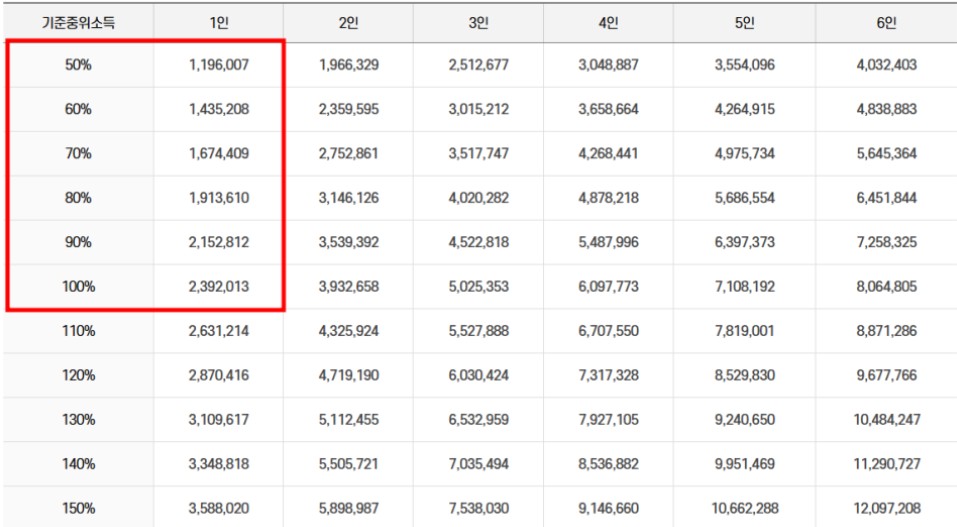The image size is (957, 527).
Task: Click the cell 3,048,887
Action: coord(609,65)
